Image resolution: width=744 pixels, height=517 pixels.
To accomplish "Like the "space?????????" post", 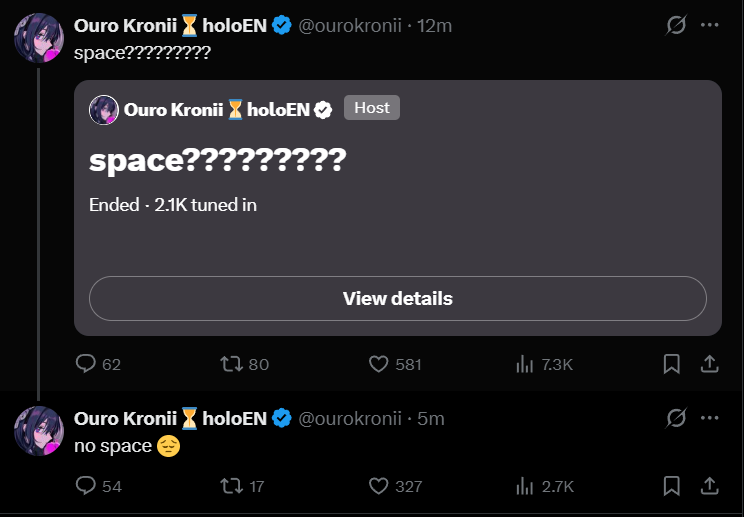I will tap(378, 364).
